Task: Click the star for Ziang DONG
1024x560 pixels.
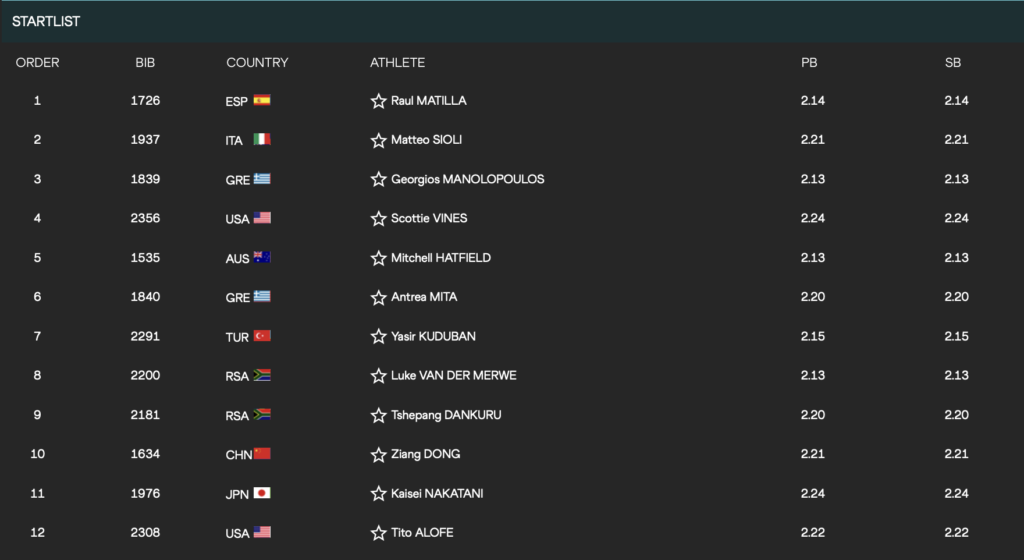Action: [378, 454]
